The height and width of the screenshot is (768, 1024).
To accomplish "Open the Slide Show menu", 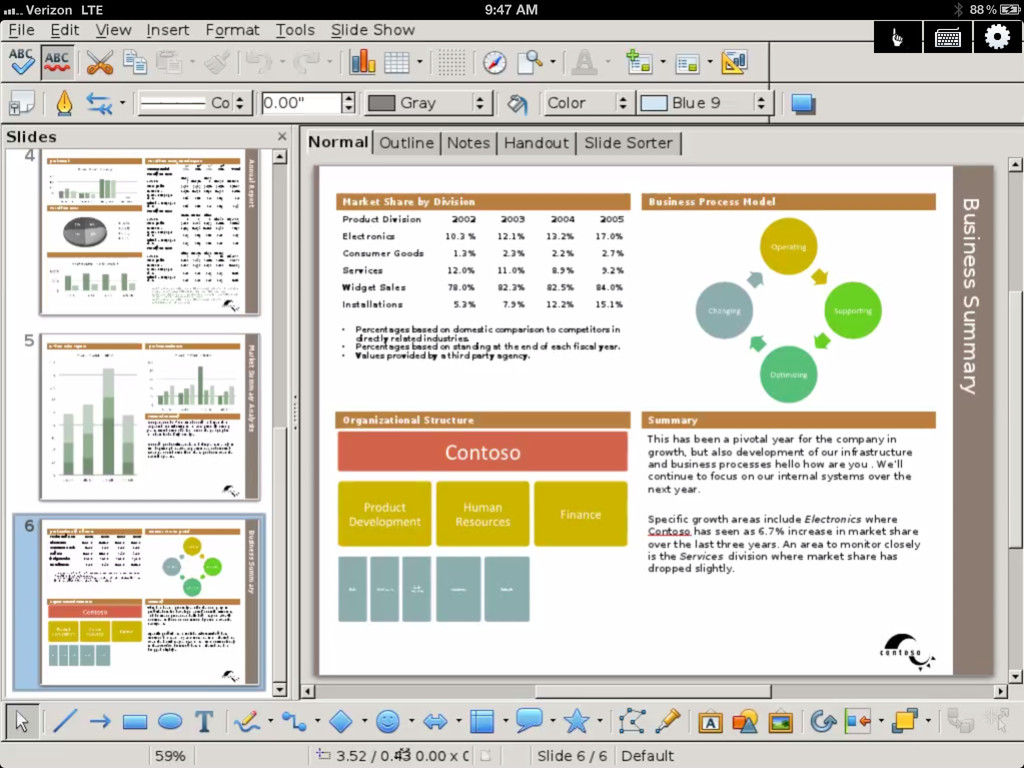I will 372,30.
